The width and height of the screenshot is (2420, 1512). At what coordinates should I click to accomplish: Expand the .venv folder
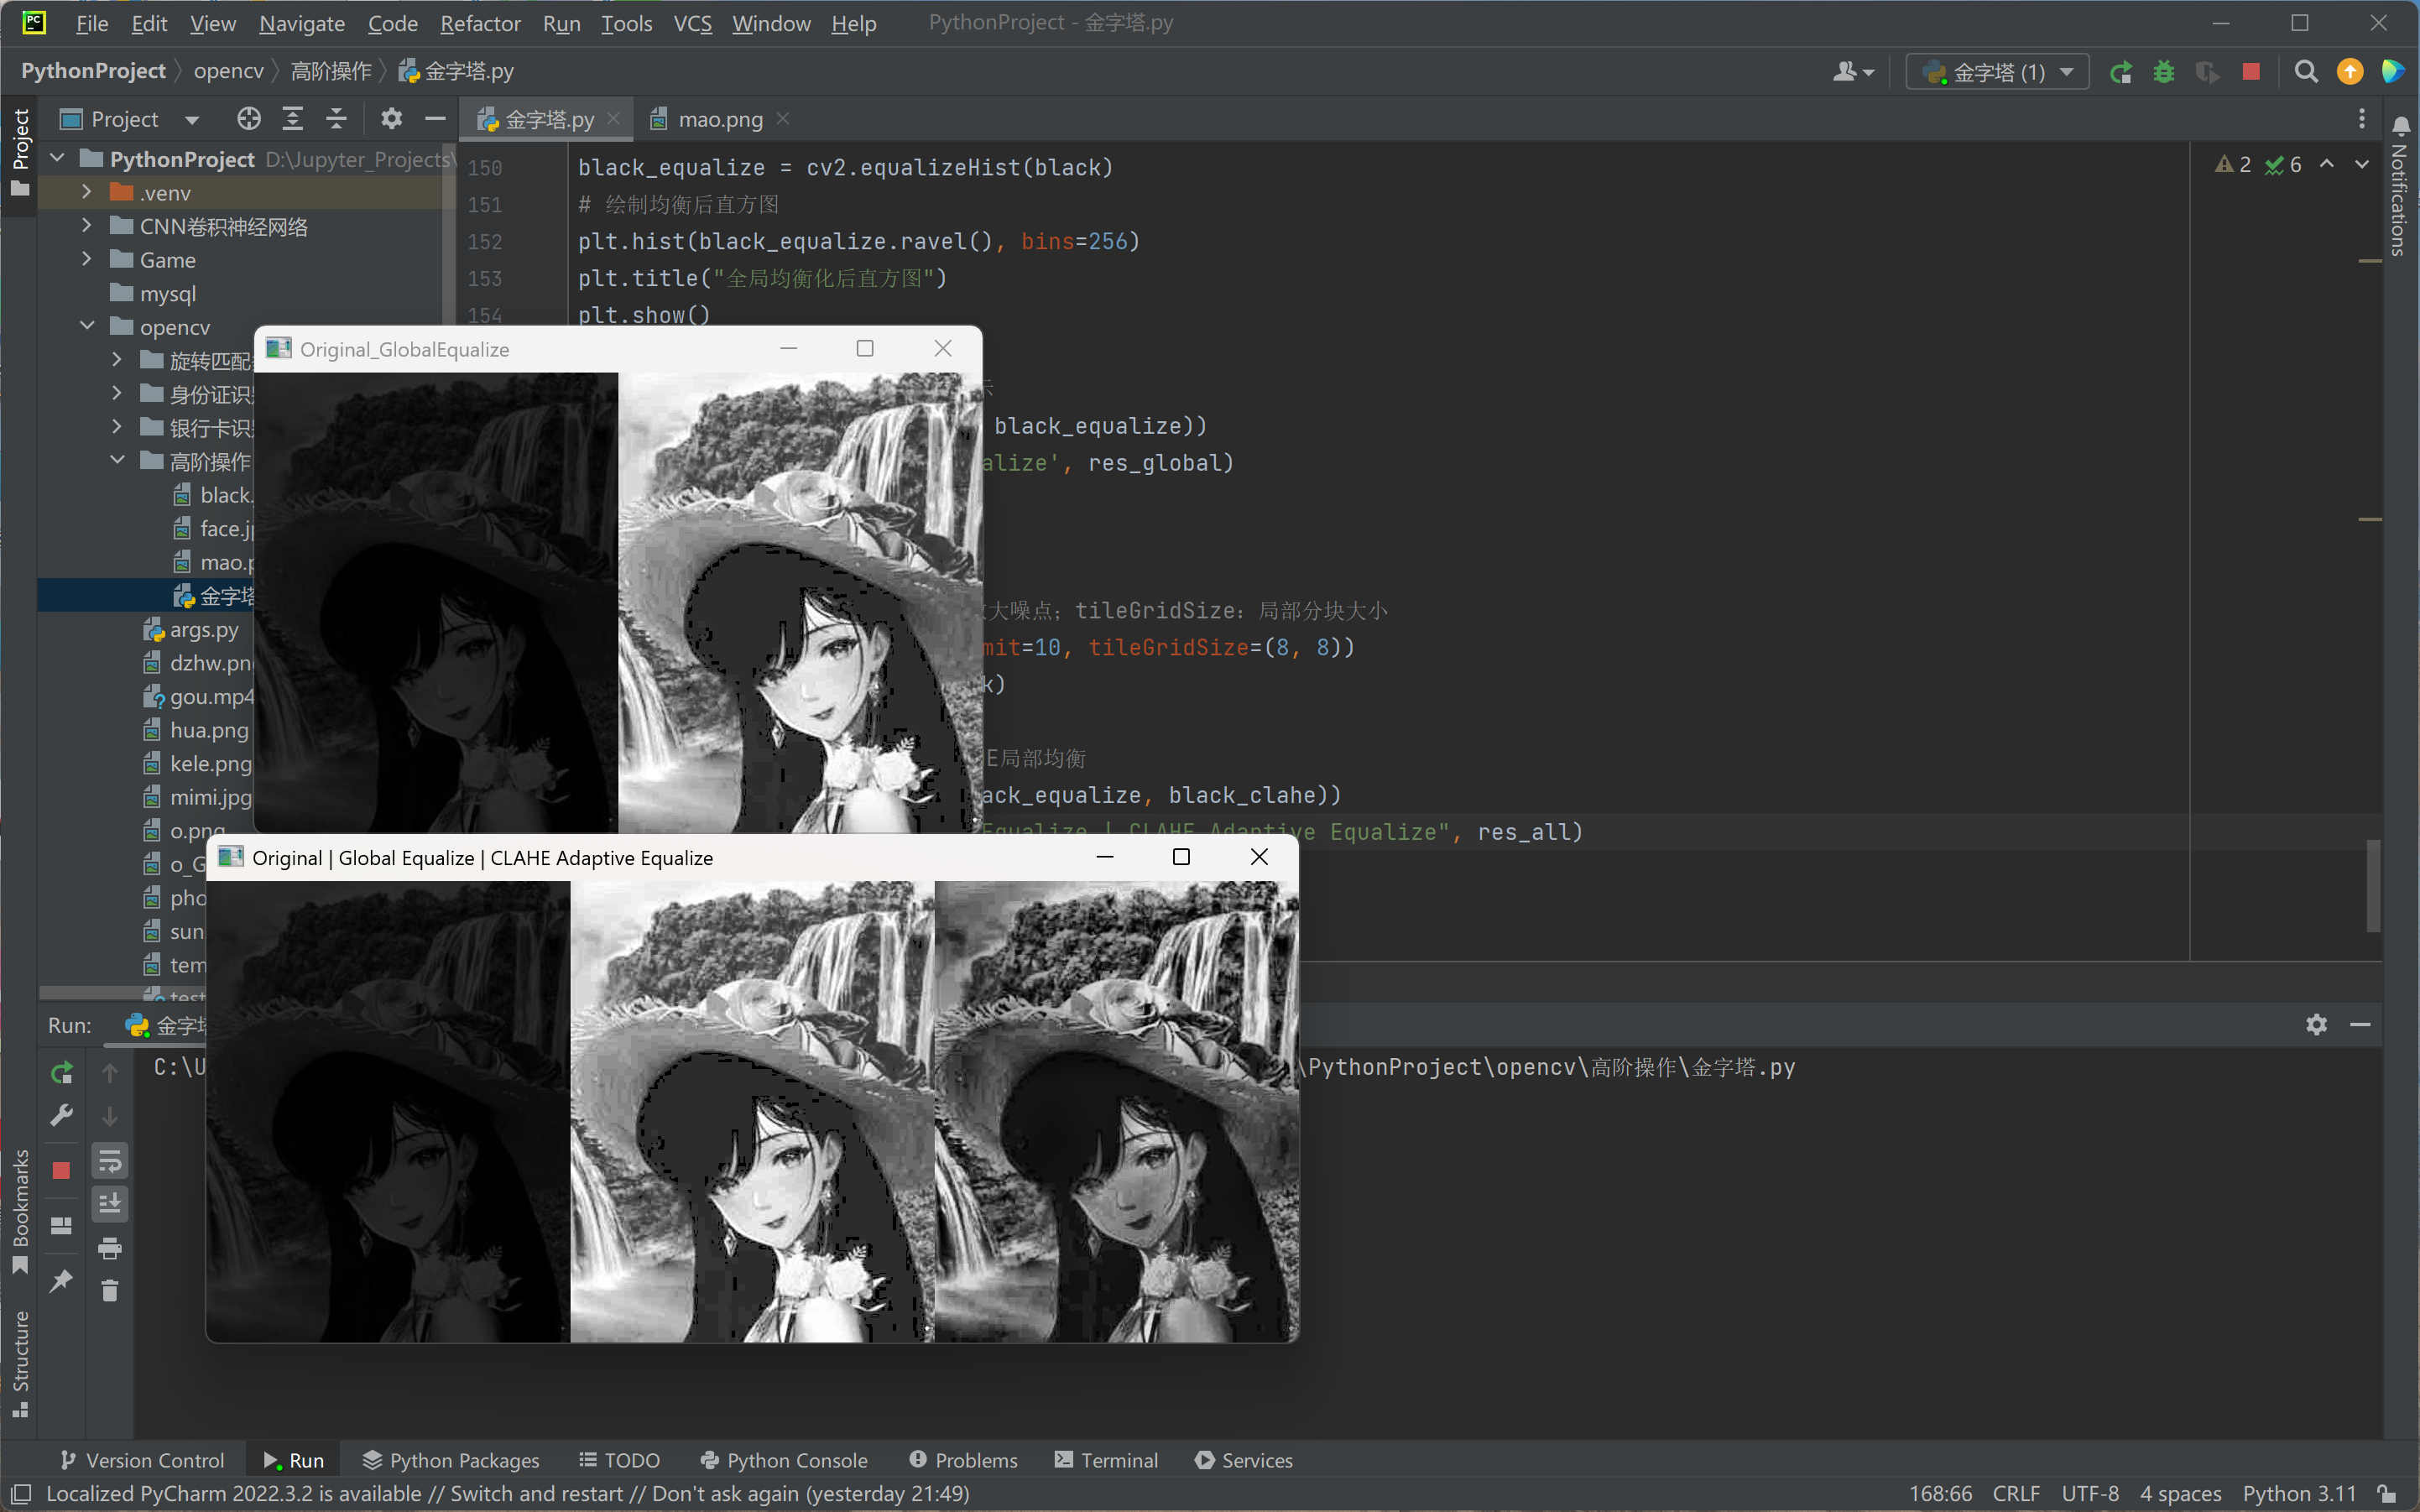point(87,192)
